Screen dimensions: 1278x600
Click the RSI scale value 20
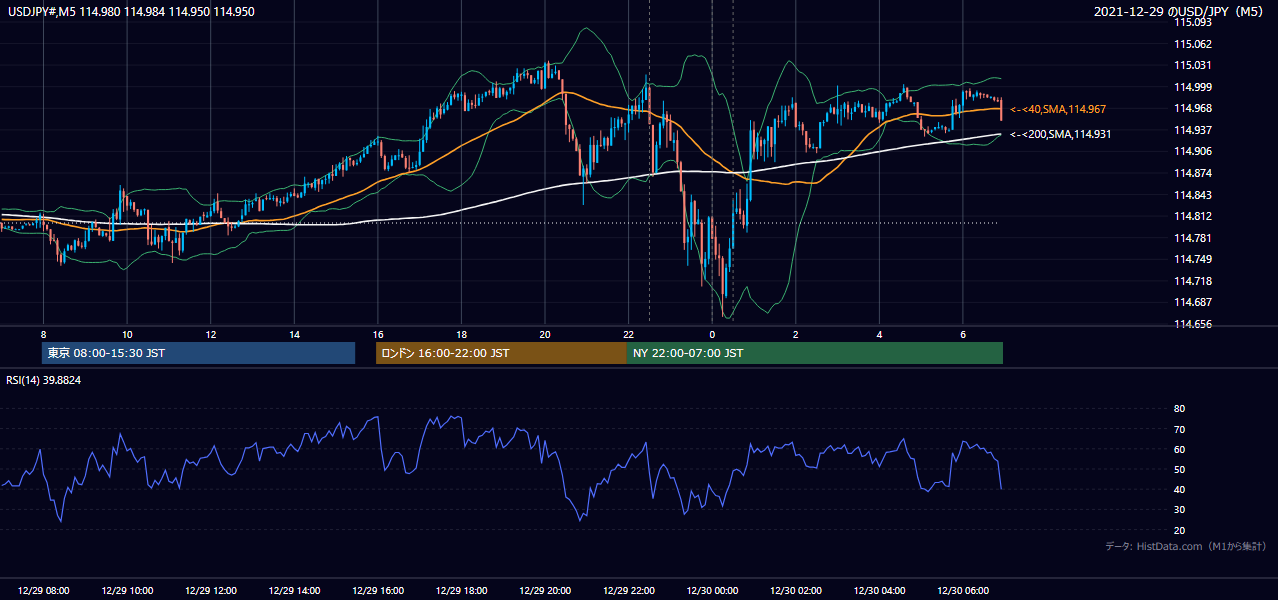1180,530
